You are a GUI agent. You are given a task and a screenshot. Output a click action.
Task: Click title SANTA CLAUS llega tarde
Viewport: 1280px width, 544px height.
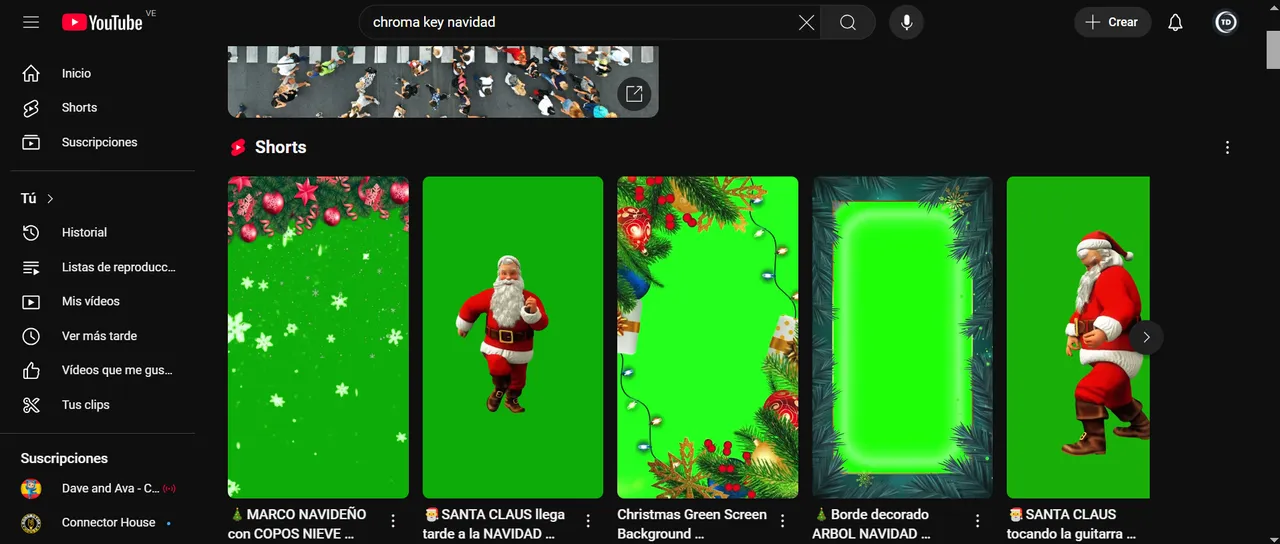[494, 524]
